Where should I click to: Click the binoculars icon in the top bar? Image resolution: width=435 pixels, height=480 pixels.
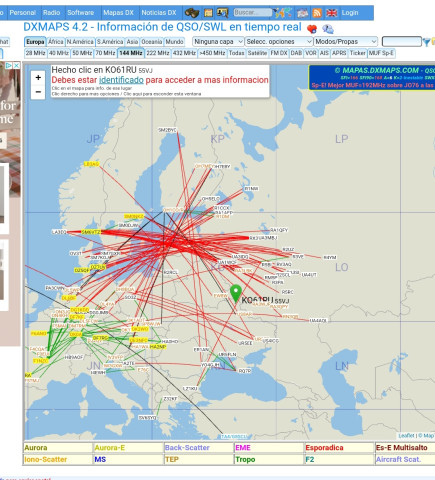tap(192, 13)
